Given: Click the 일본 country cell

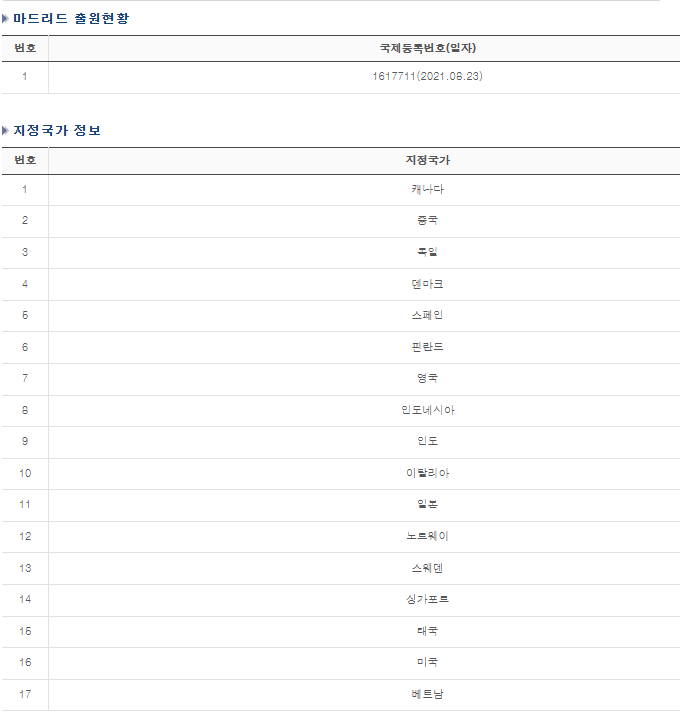Looking at the screenshot, I should (x=427, y=504).
